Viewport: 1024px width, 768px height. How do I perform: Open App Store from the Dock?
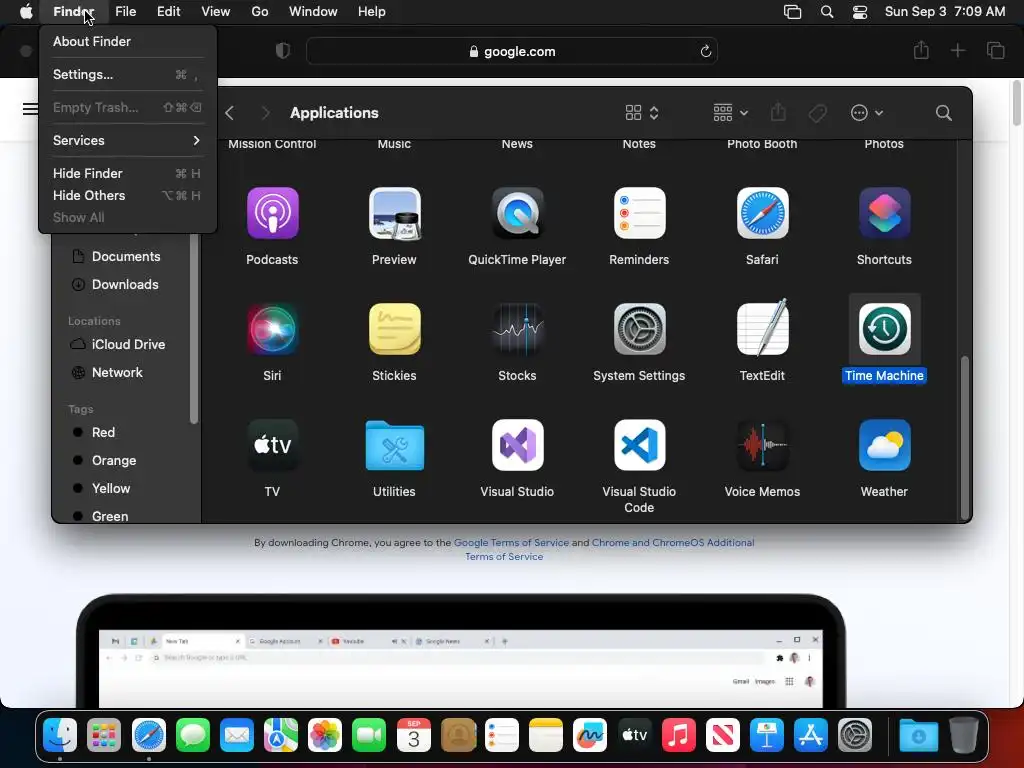coord(810,735)
